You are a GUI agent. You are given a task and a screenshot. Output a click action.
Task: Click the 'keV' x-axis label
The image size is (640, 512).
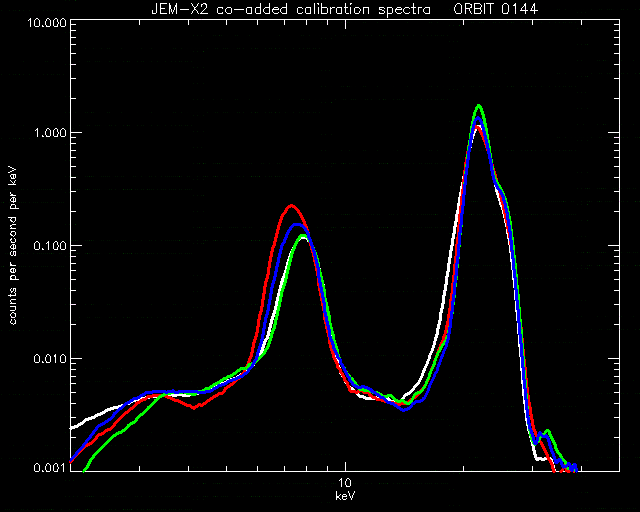345,496
